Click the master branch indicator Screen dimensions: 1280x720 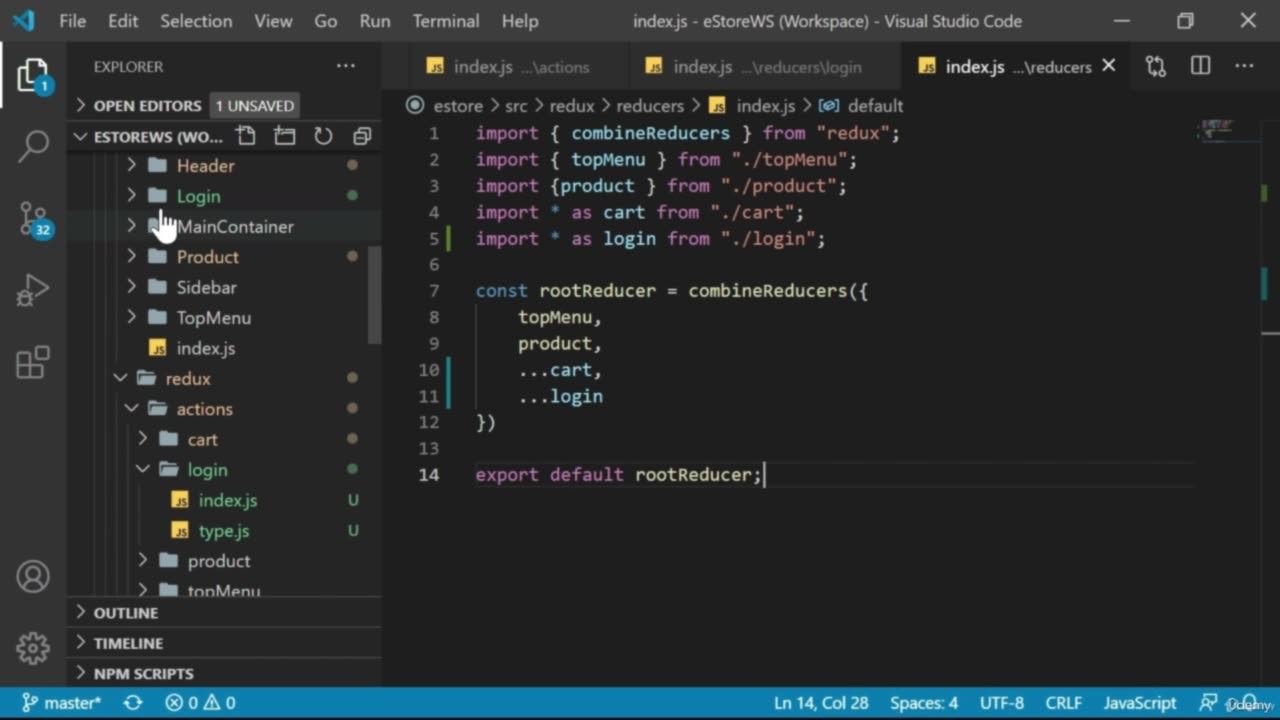coord(61,703)
